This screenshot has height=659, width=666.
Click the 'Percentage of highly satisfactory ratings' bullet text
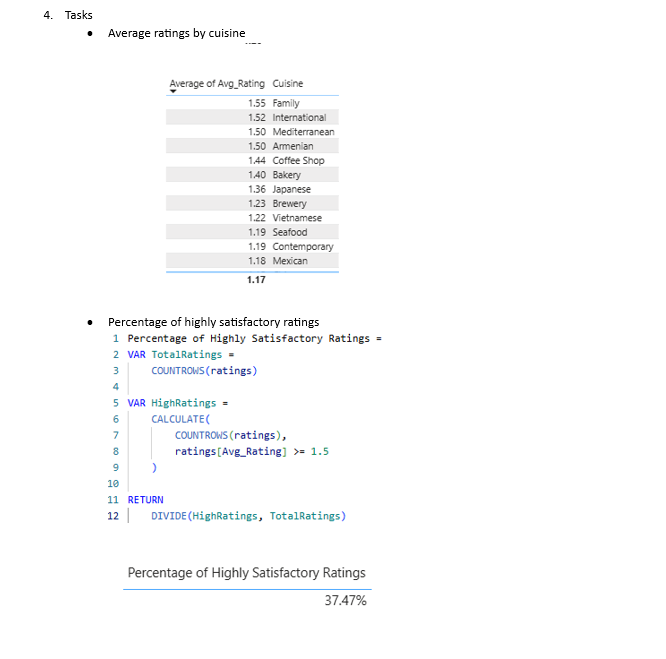[x=214, y=322]
